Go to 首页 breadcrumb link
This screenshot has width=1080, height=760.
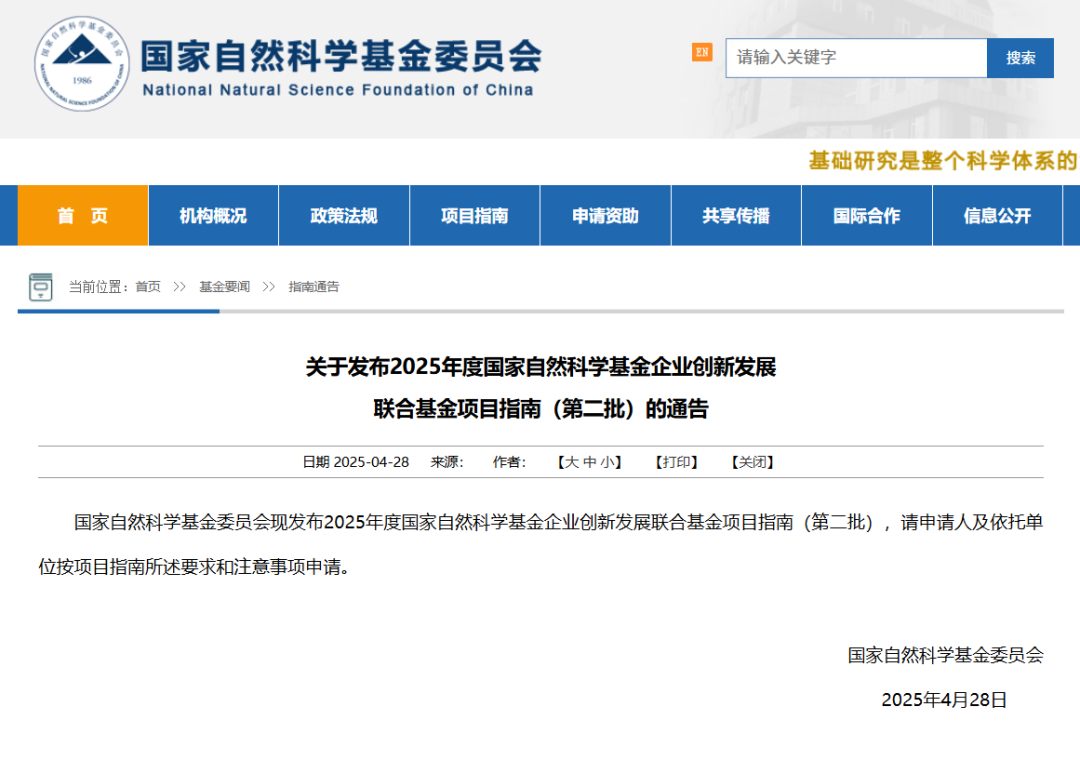(x=148, y=287)
